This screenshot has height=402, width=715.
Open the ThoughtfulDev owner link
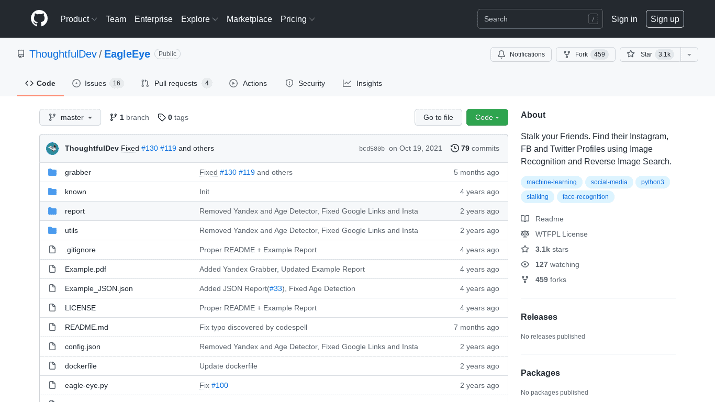pyautogui.click(x=63, y=54)
